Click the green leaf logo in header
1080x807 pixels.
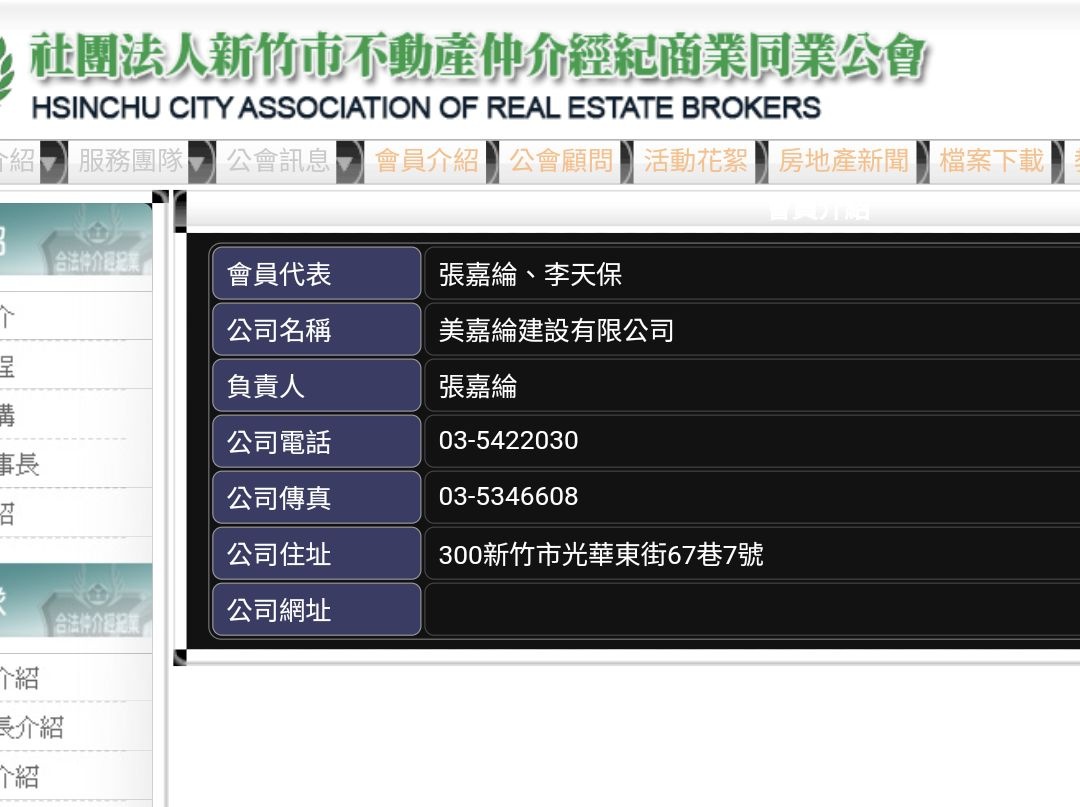click(x=7, y=75)
